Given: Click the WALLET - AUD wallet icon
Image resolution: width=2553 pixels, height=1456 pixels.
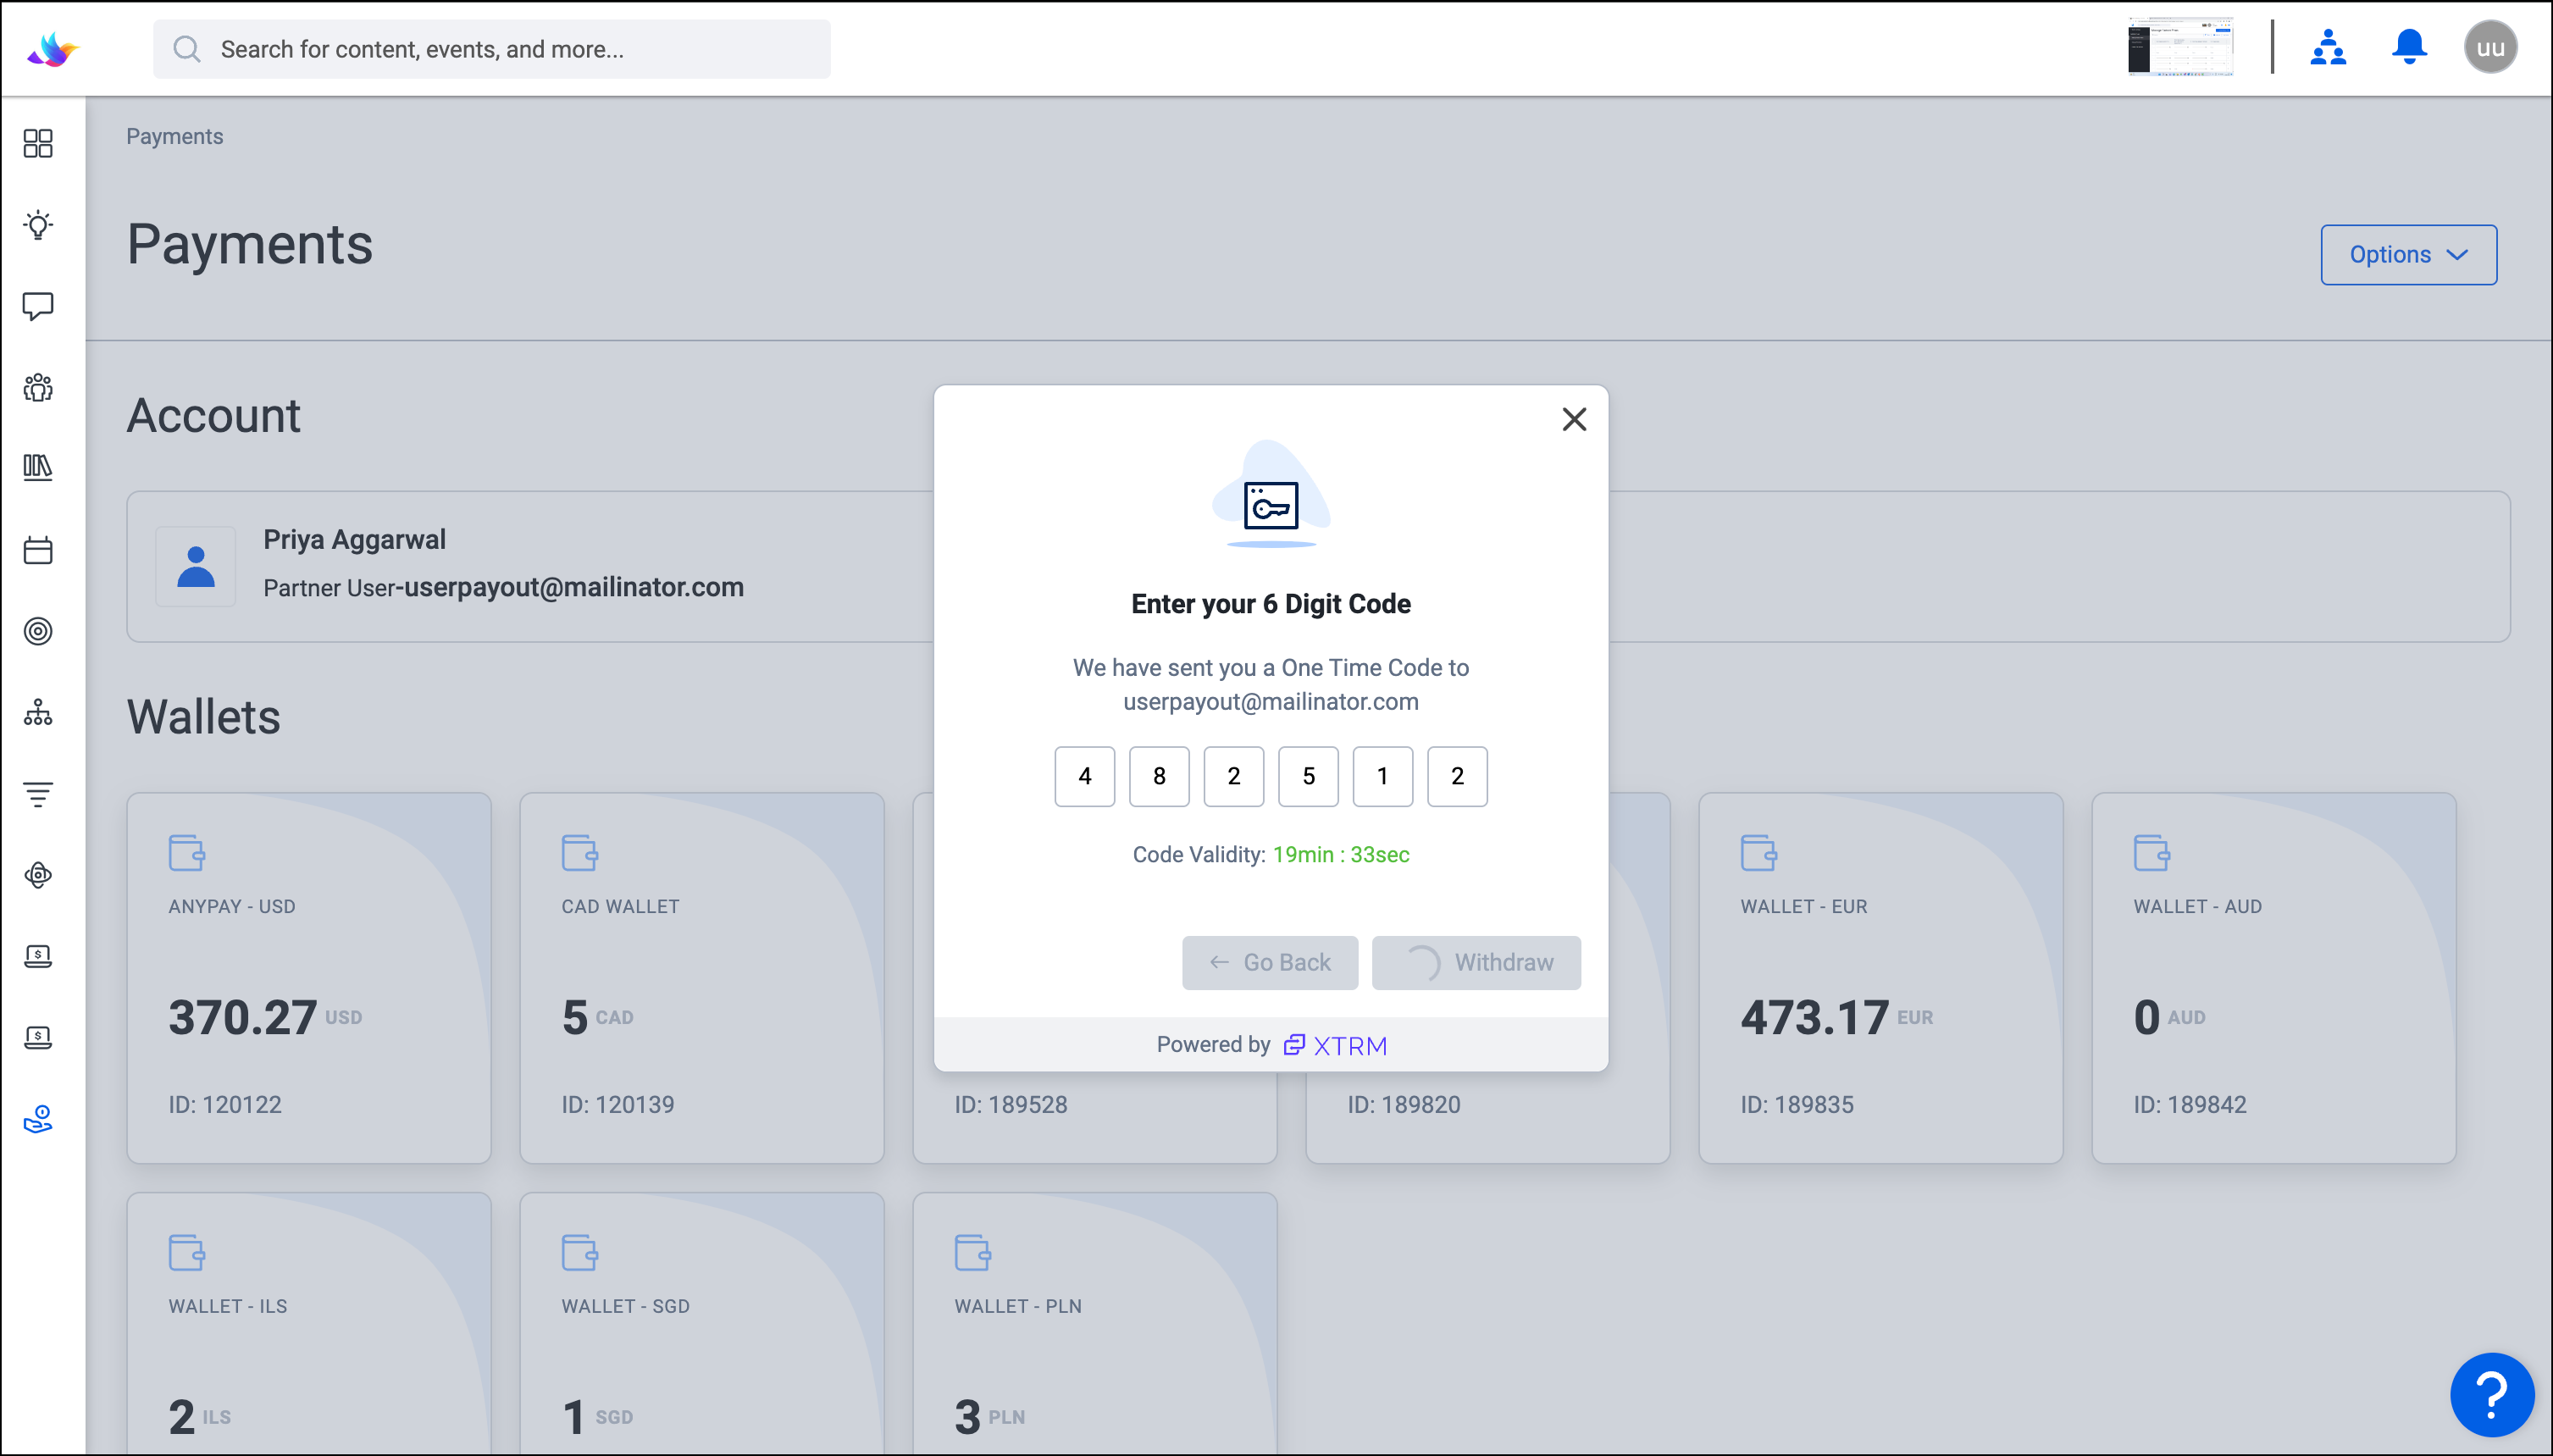Looking at the screenshot, I should pyautogui.click(x=2152, y=853).
